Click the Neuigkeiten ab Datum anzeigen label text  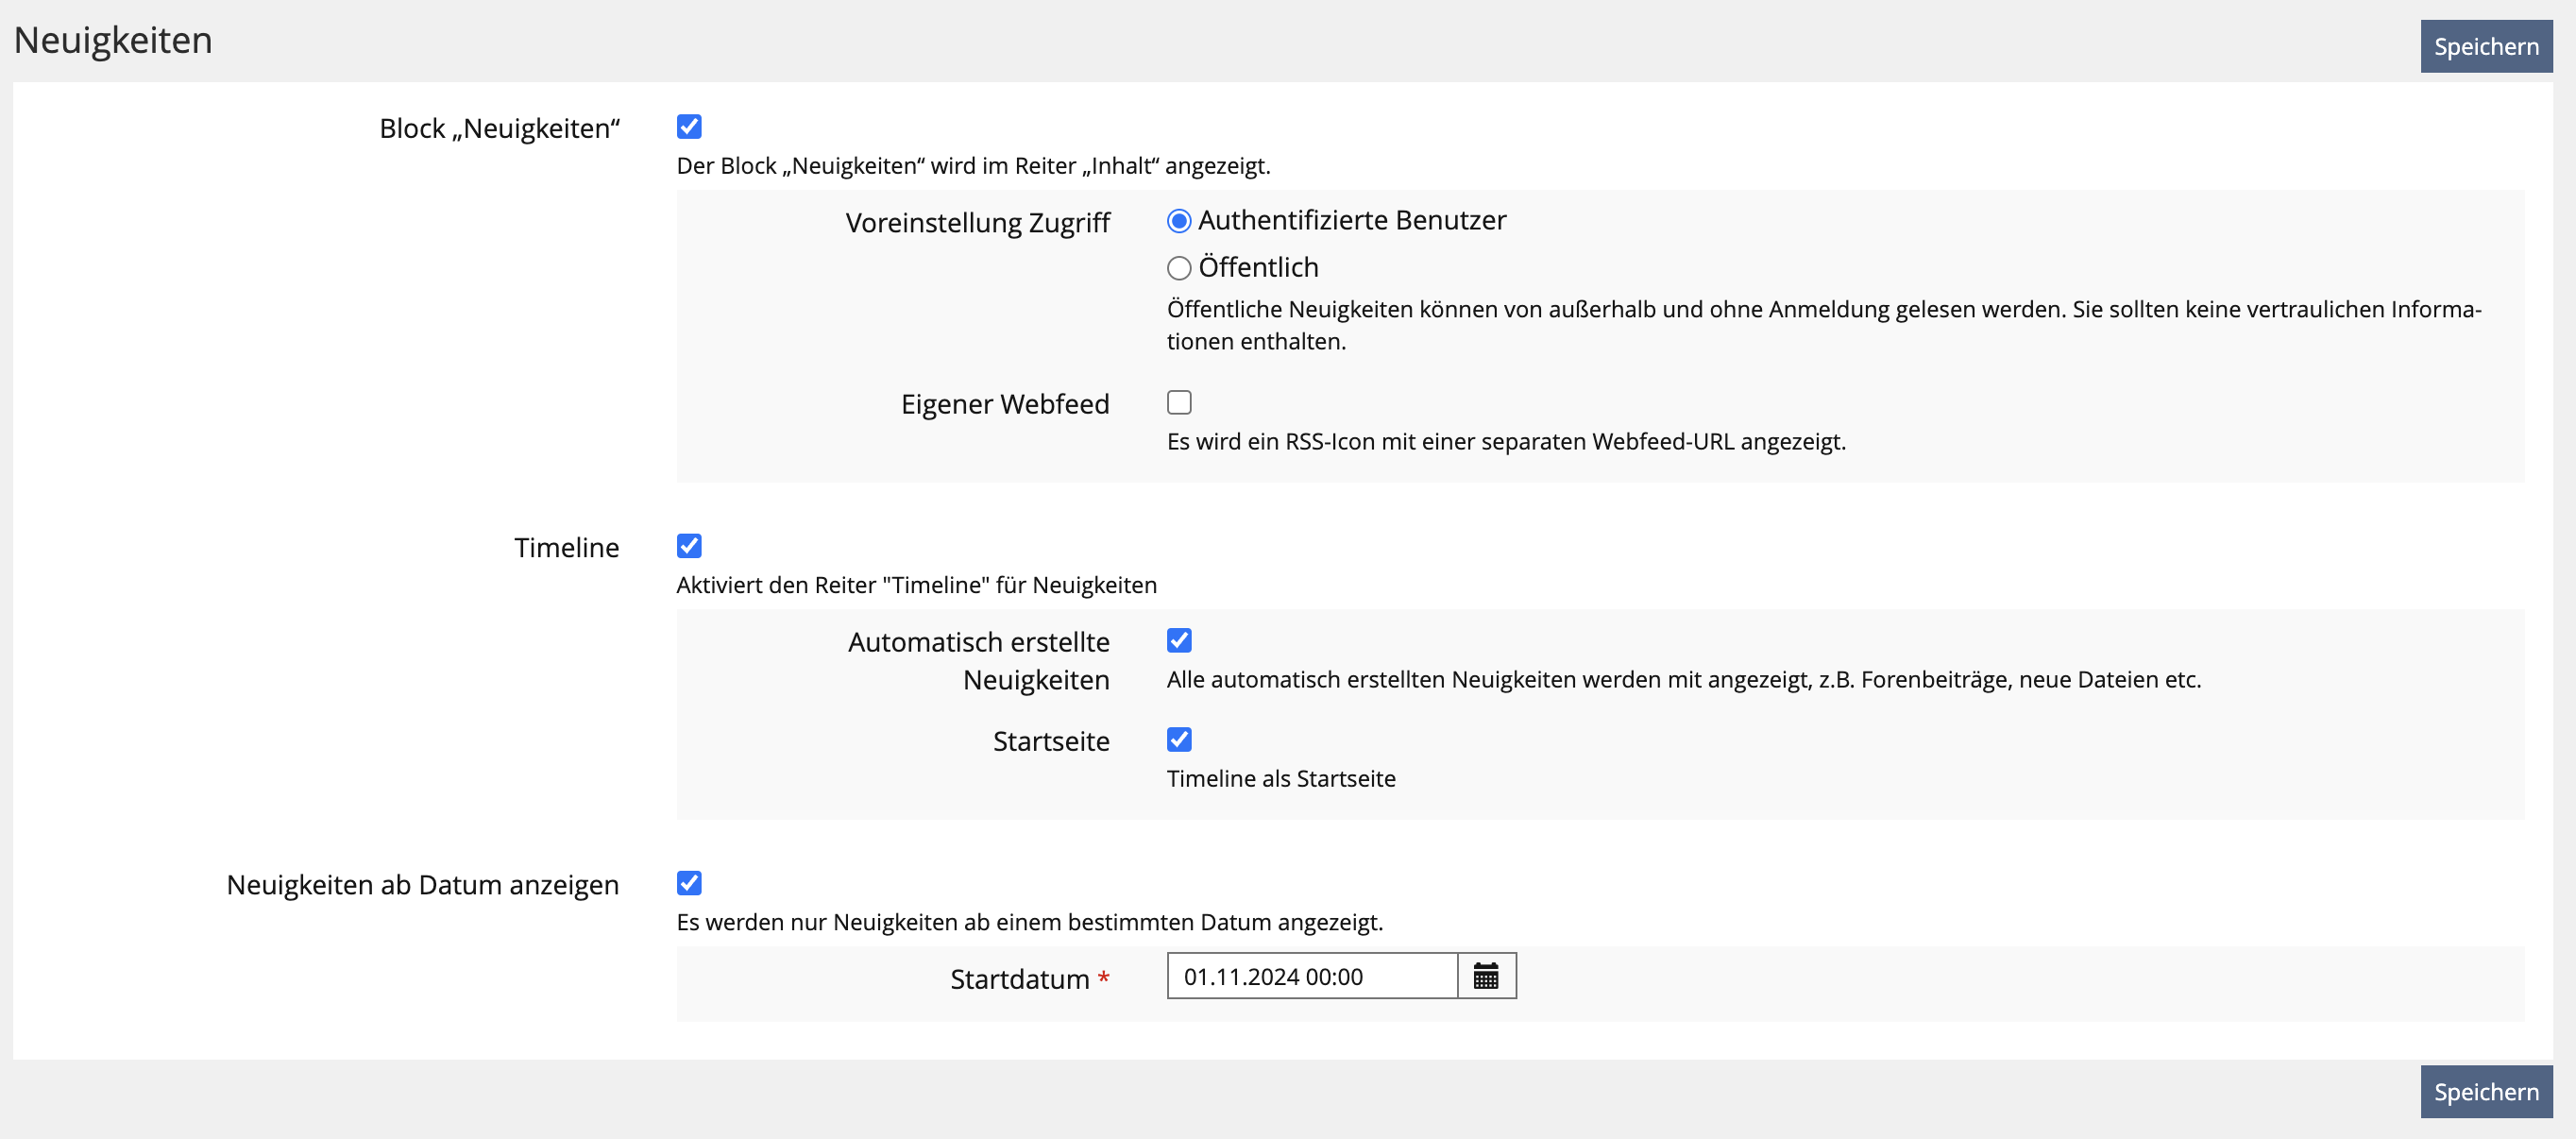422,885
